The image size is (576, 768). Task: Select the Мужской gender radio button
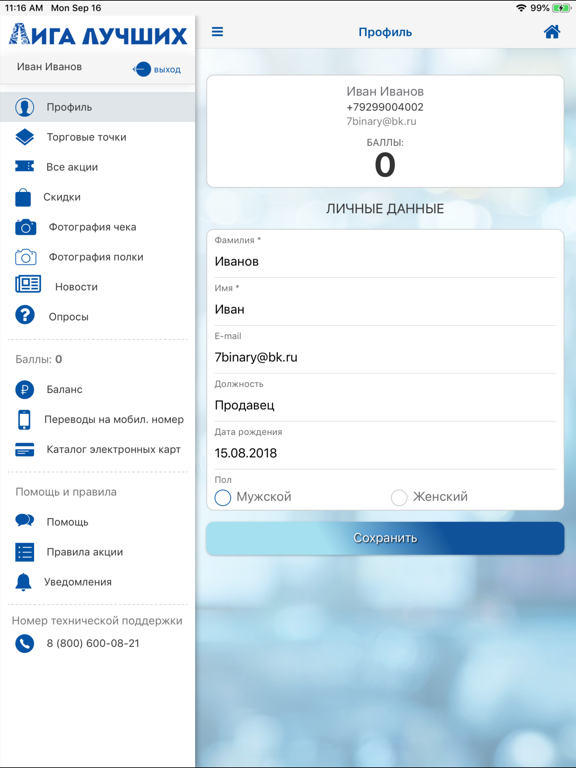click(223, 498)
